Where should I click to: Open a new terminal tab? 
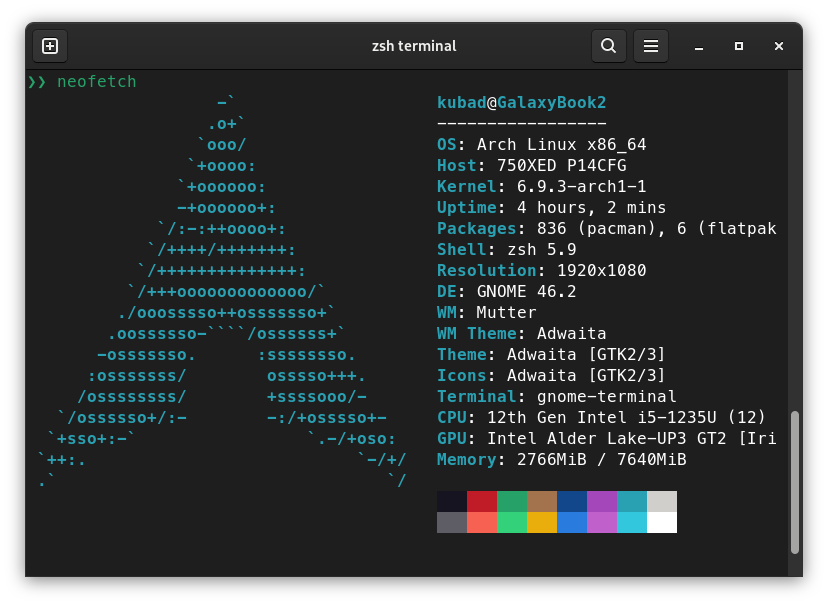click(50, 46)
